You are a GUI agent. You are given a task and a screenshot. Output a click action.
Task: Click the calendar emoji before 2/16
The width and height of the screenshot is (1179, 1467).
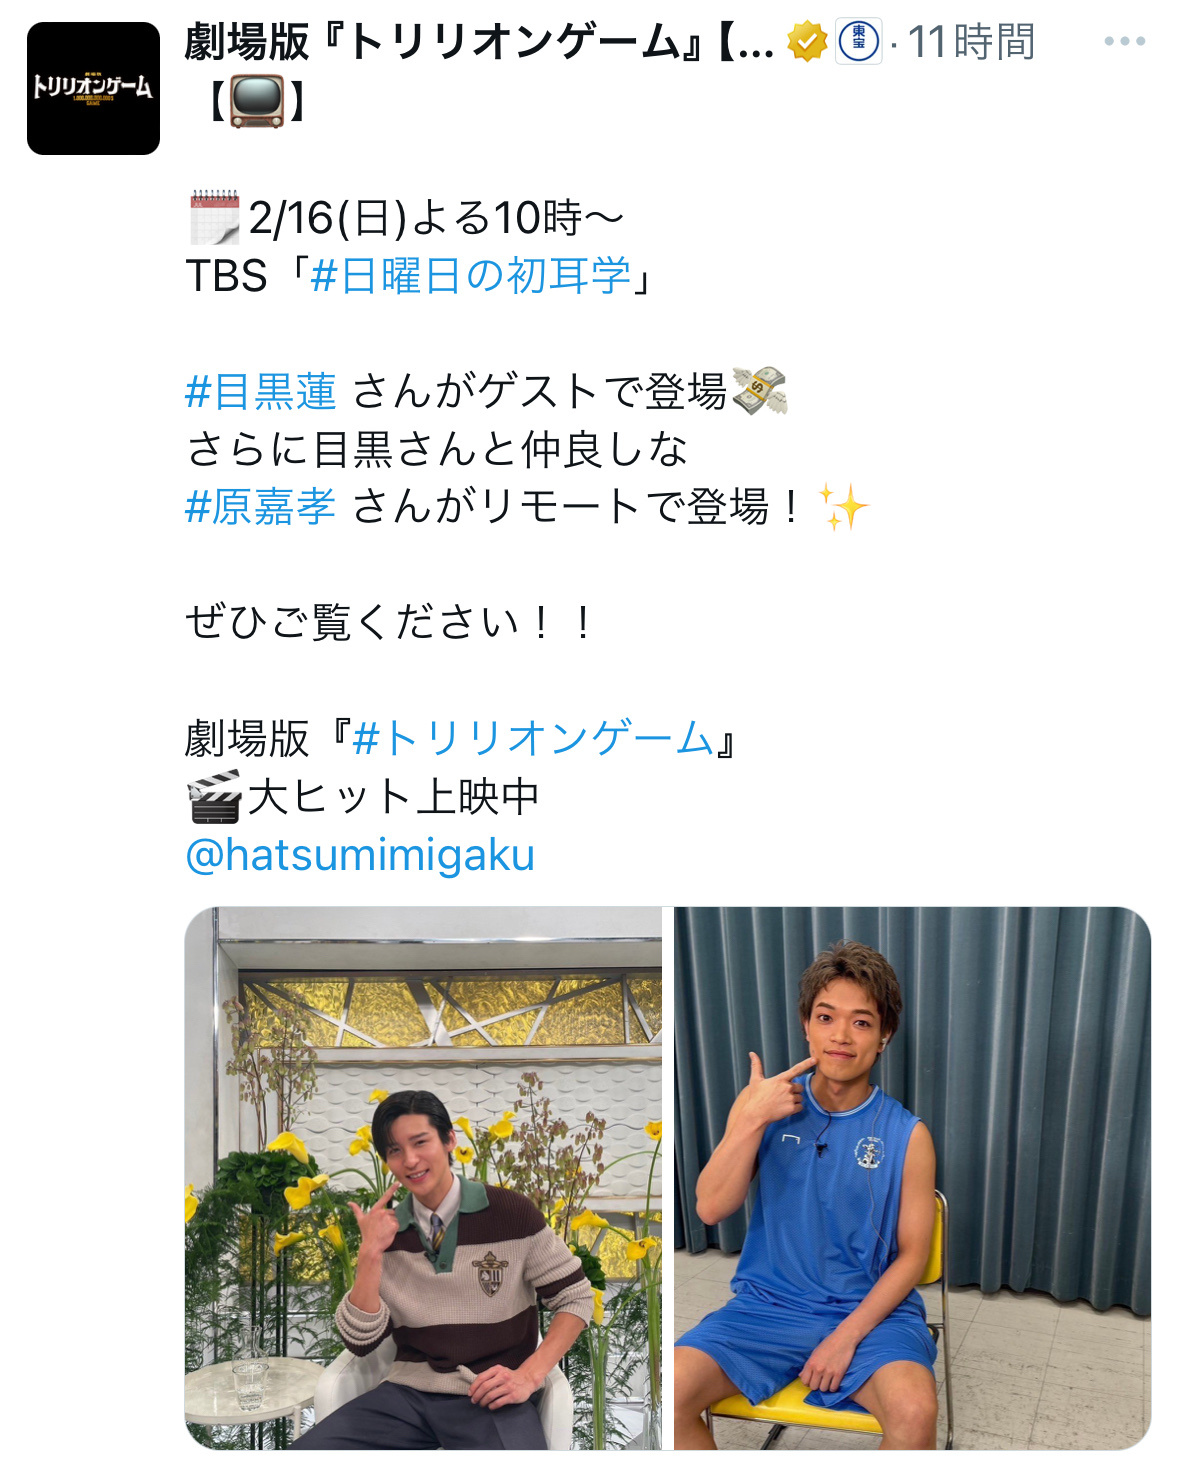click(x=214, y=217)
